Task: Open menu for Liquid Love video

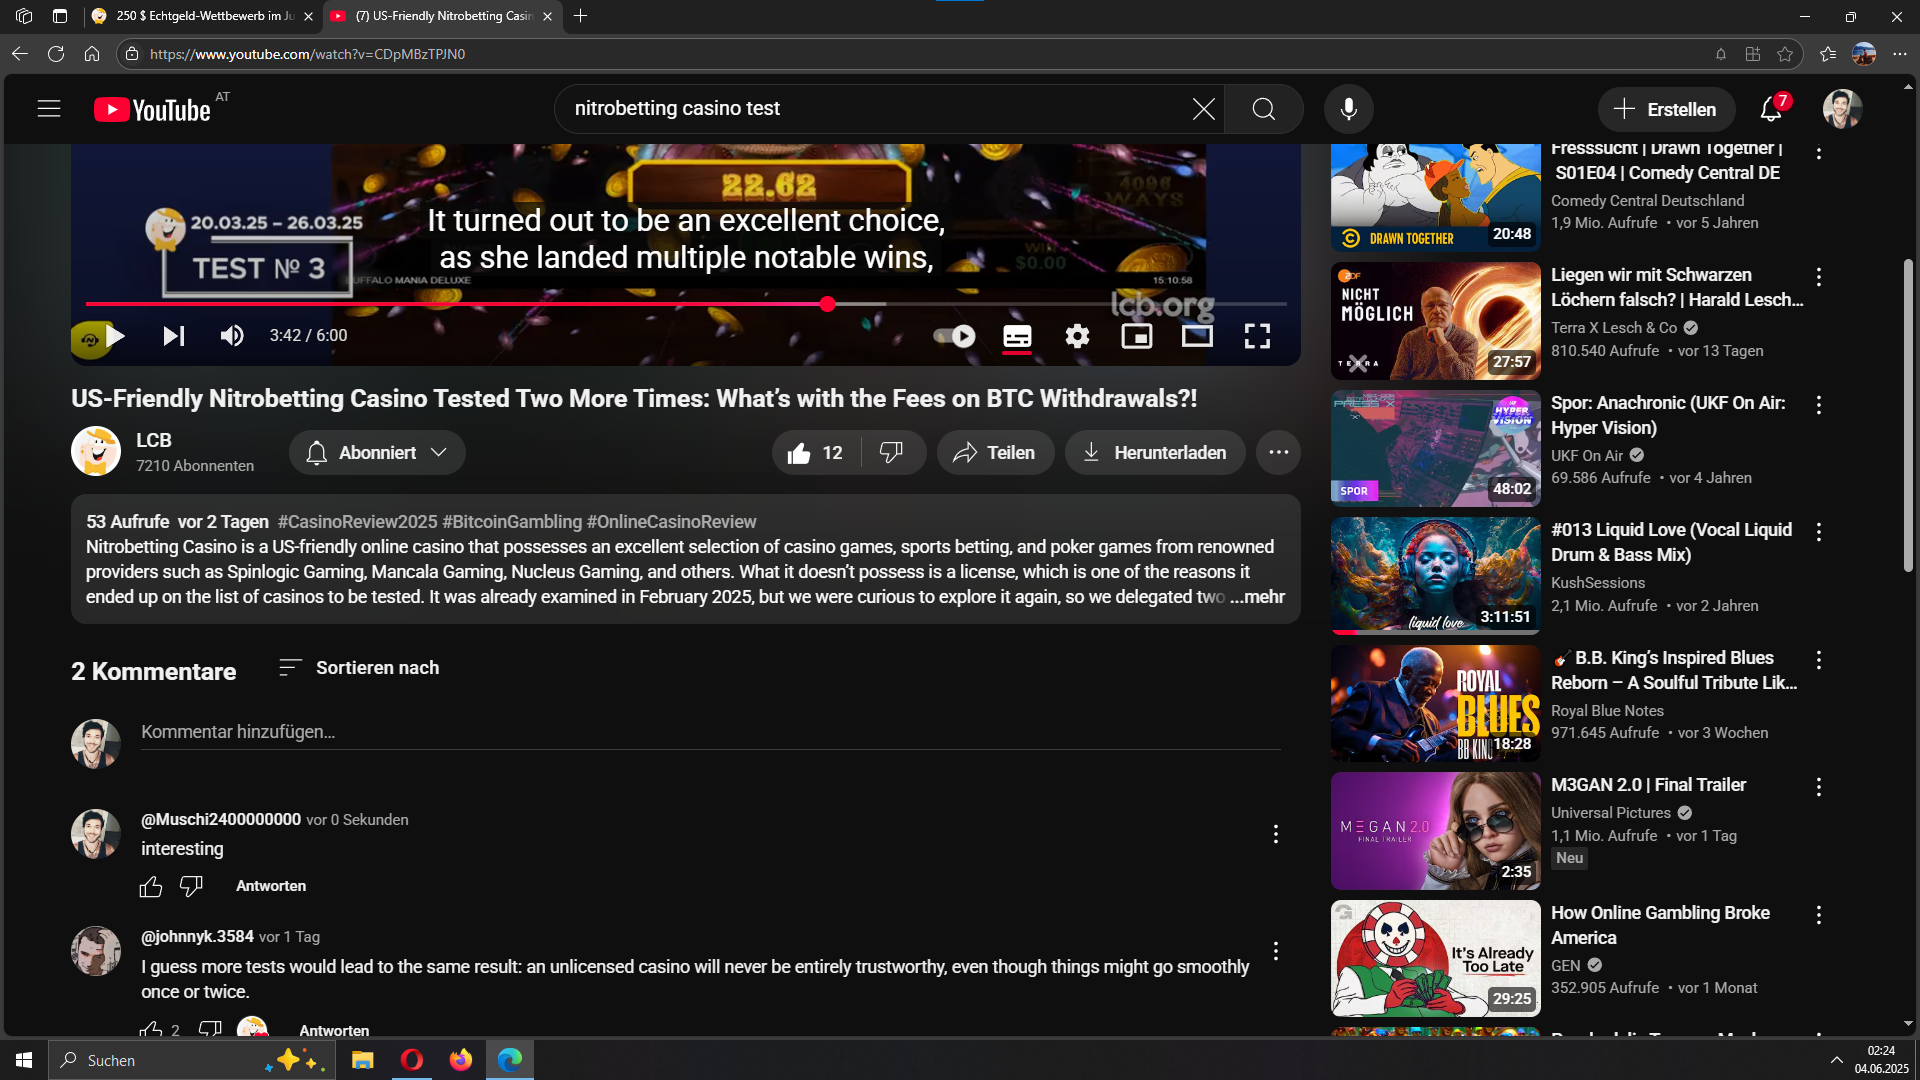Action: 1818,532
